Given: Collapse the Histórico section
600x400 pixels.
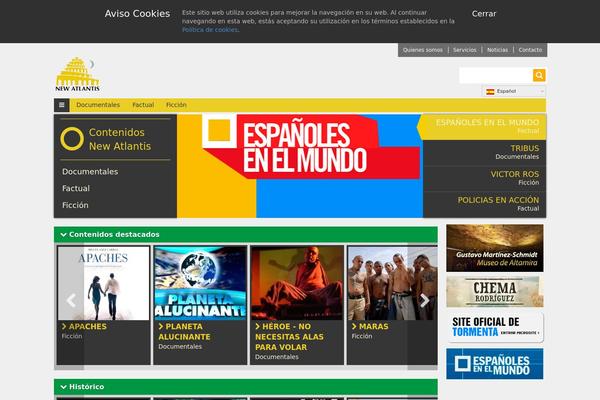Looking at the screenshot, I should pyautogui.click(x=64, y=387).
